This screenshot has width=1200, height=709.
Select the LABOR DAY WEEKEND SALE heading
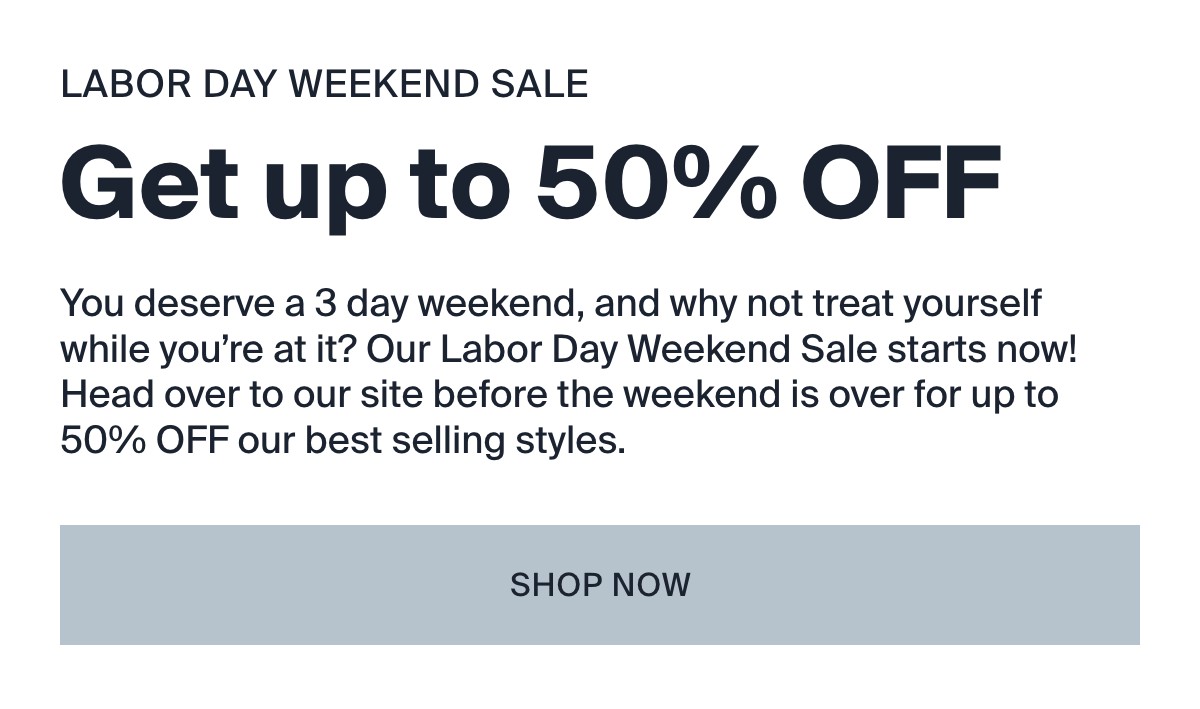click(x=324, y=85)
